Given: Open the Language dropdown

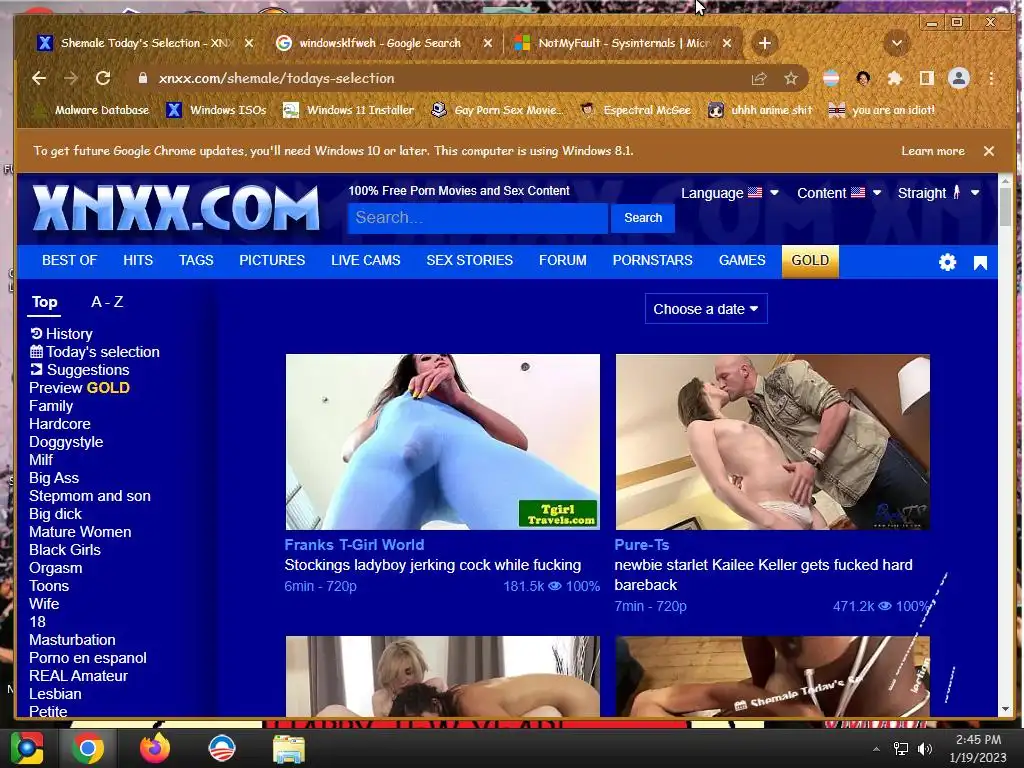Looking at the screenshot, I should click(x=729, y=193).
